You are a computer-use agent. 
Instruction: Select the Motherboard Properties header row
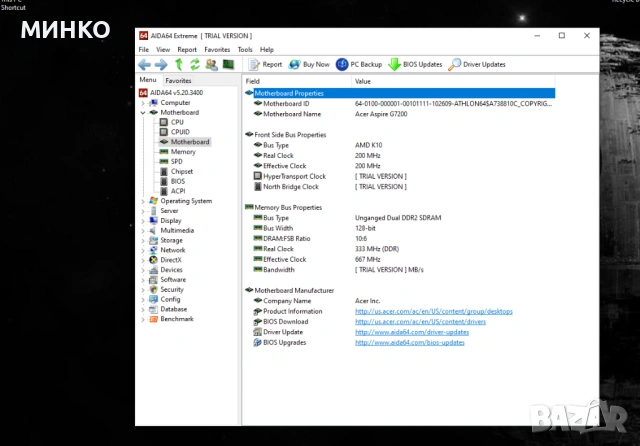coord(400,93)
